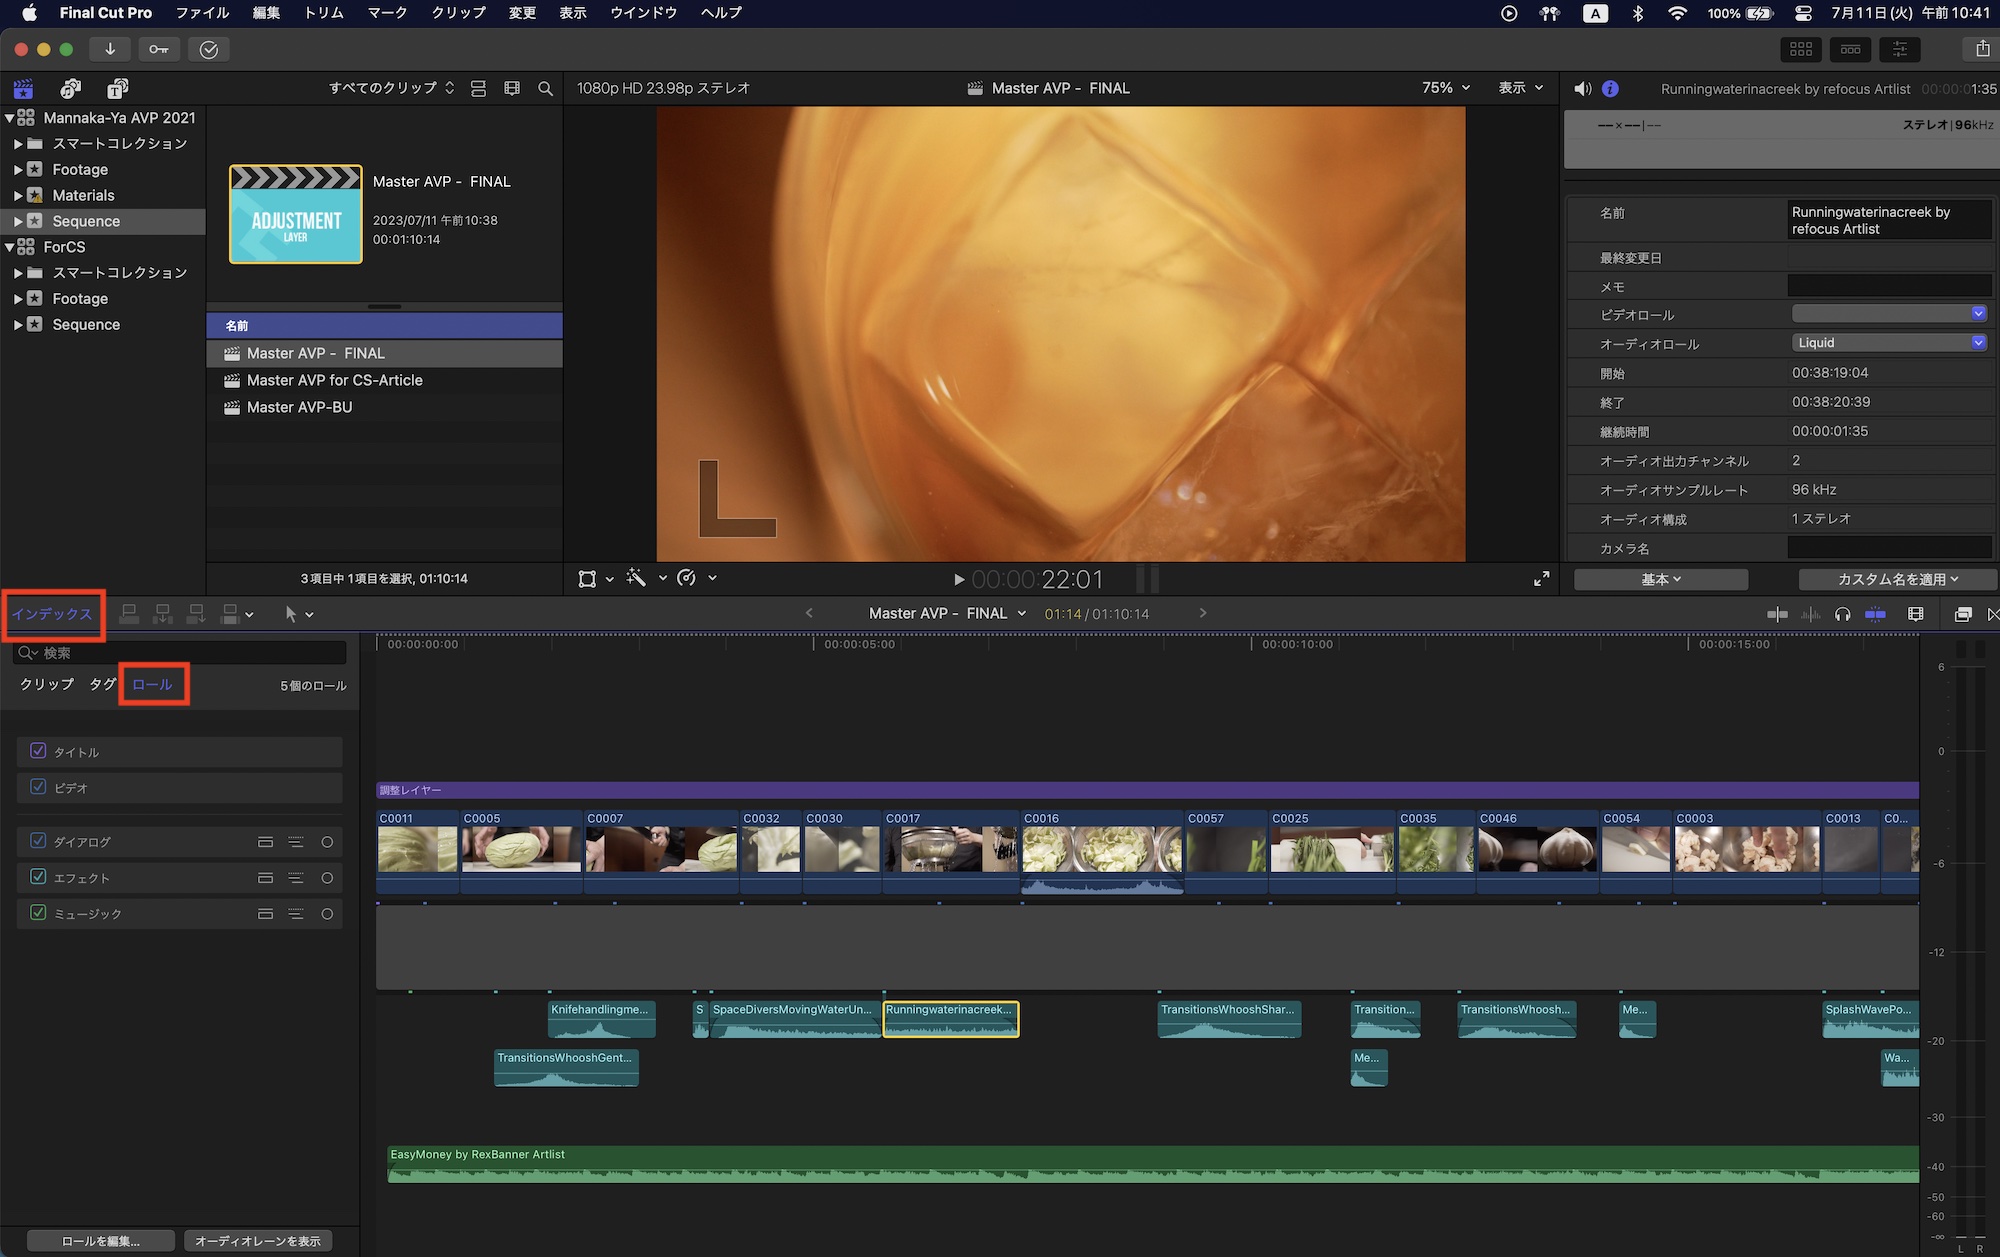Viewport: 2000px width, 1257px height.
Task: Open the titles and generators sidebar
Action: point(117,88)
